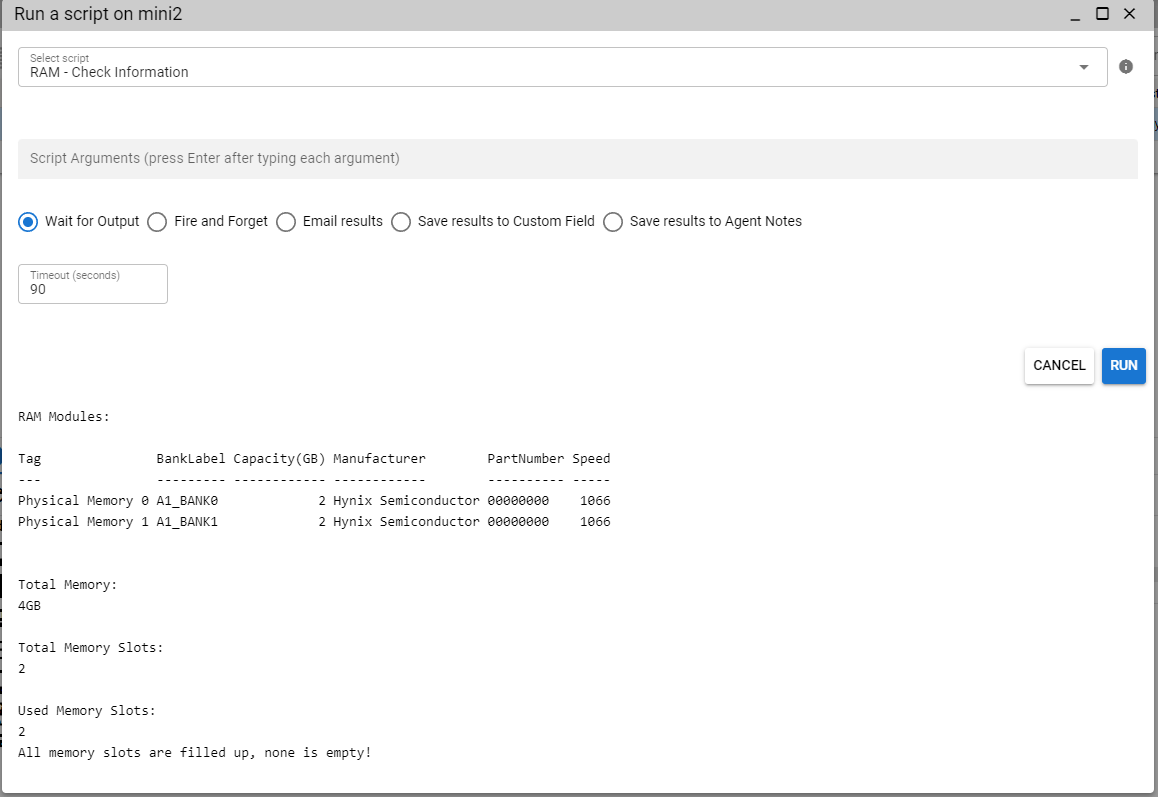Select the Fire and Forget option

[157, 222]
